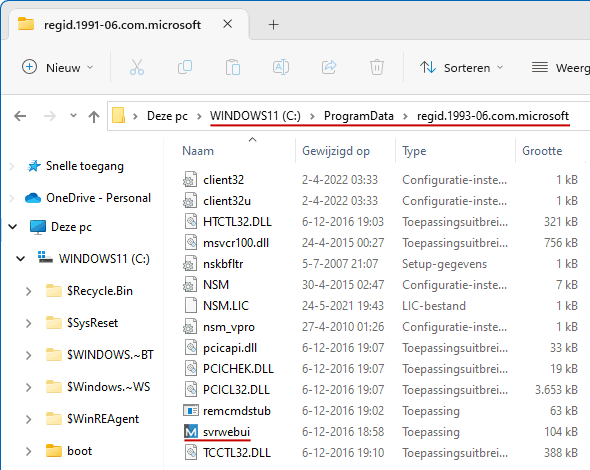Open recent locations dropdown chevron

coord(73,116)
